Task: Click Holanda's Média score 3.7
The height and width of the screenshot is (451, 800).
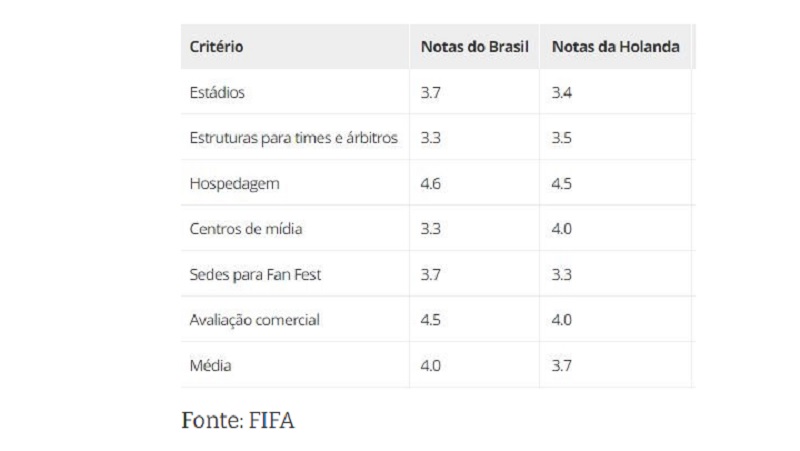Action: click(561, 366)
